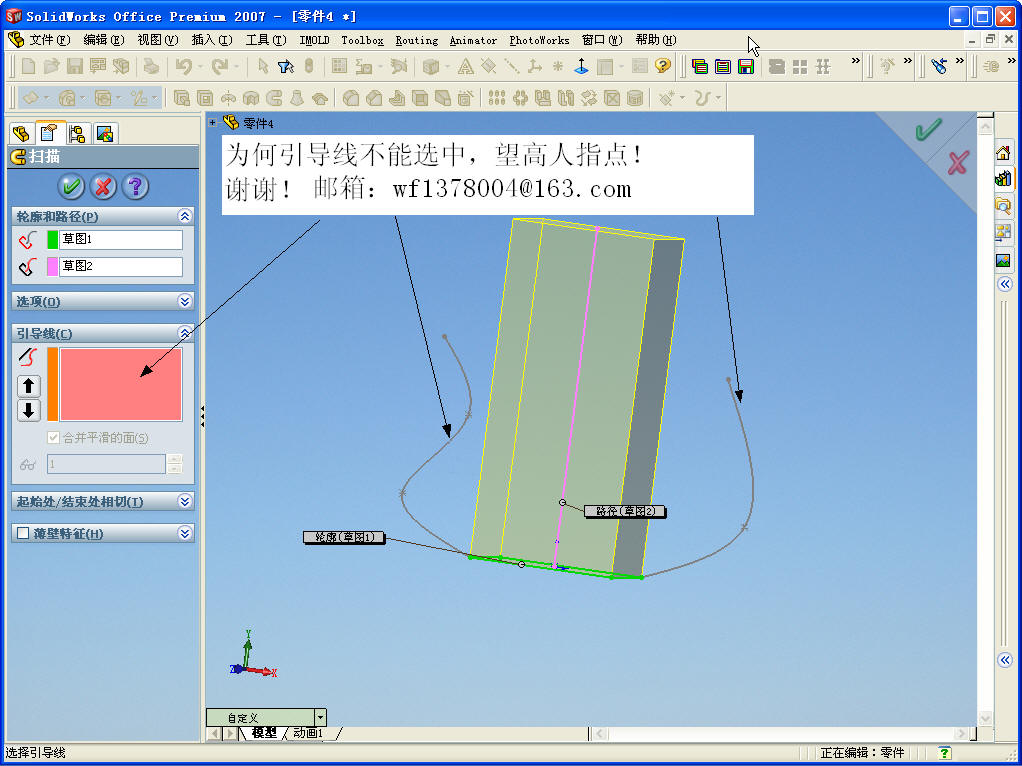
Task: Collapse the 轮廓和路径(P) section
Action: coord(184,216)
